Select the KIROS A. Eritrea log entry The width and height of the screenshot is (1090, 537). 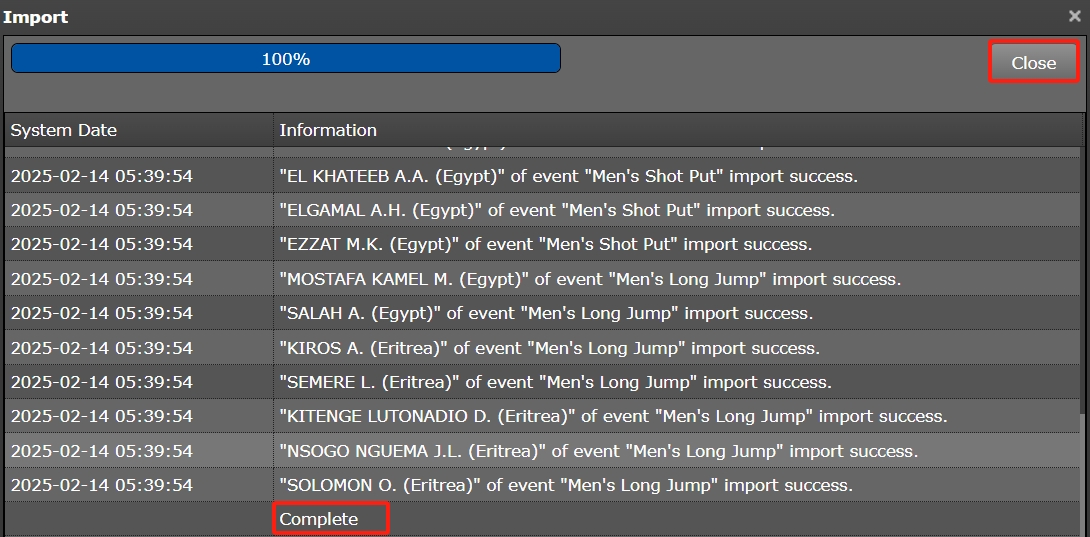tap(549, 348)
